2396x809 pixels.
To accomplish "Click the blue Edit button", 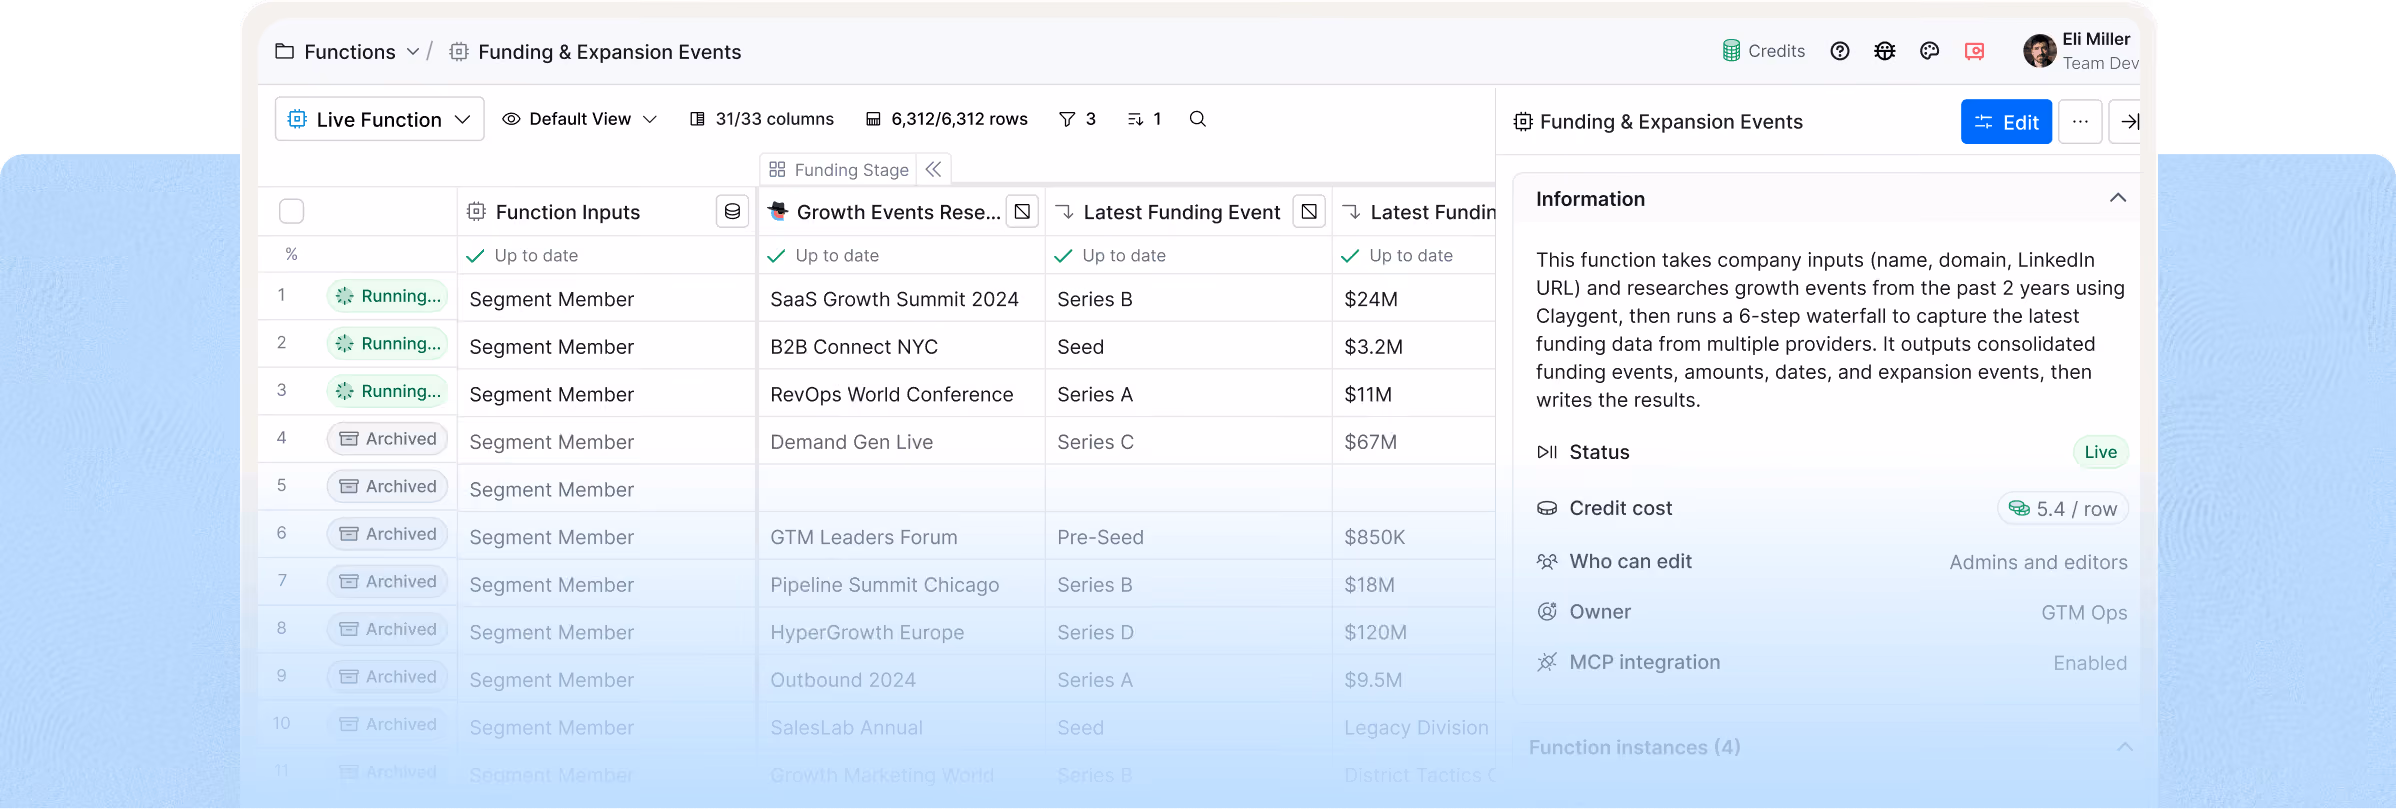I will [2006, 121].
